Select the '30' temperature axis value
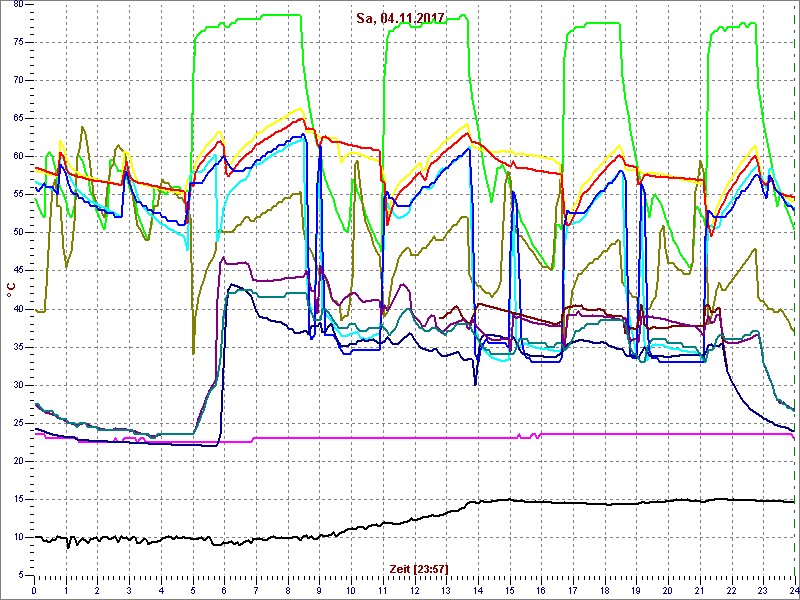The height and width of the screenshot is (600, 800). click(x=19, y=385)
